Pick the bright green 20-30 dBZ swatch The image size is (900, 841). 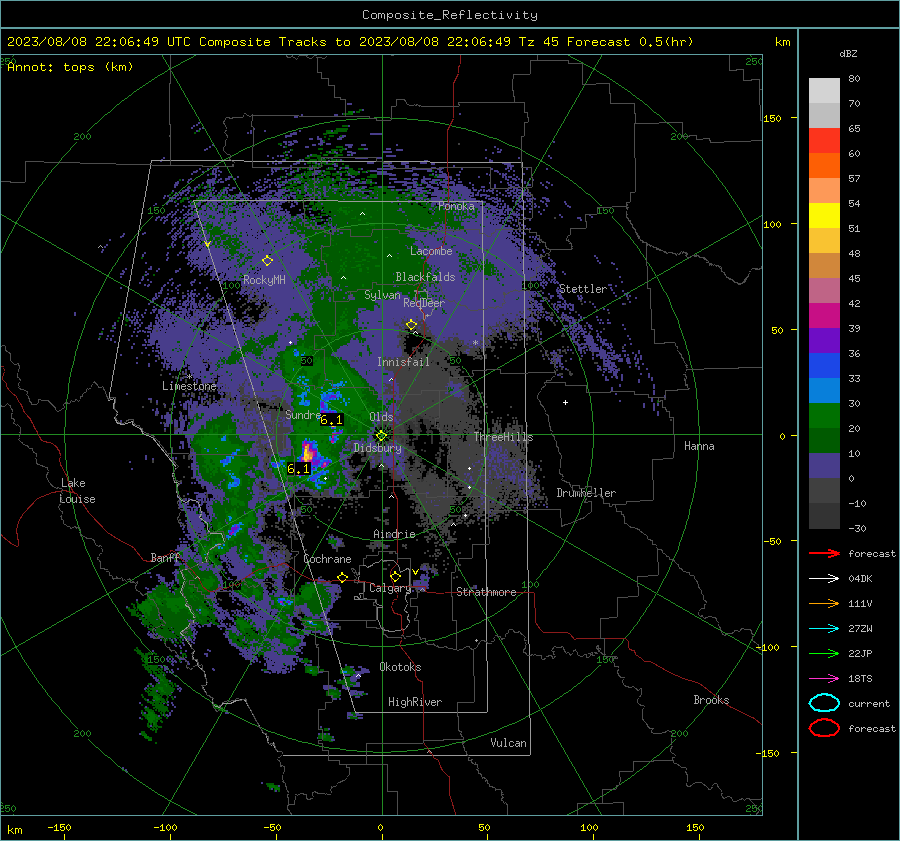pyautogui.click(x=824, y=416)
